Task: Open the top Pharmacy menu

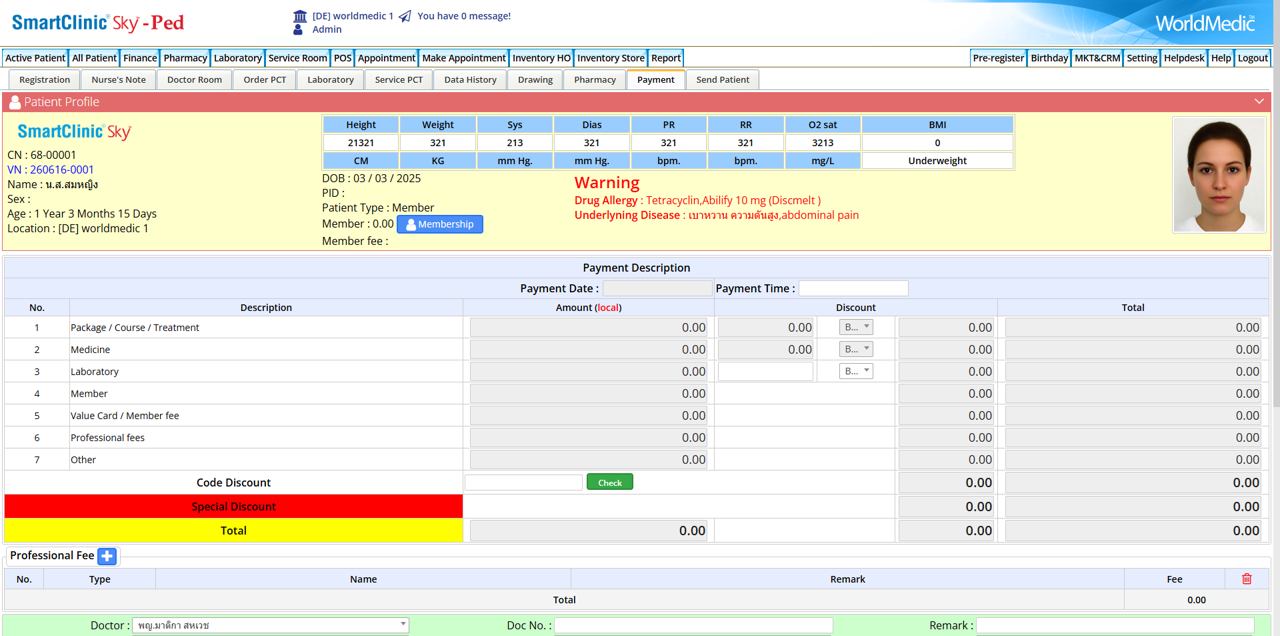Action: click(x=185, y=58)
